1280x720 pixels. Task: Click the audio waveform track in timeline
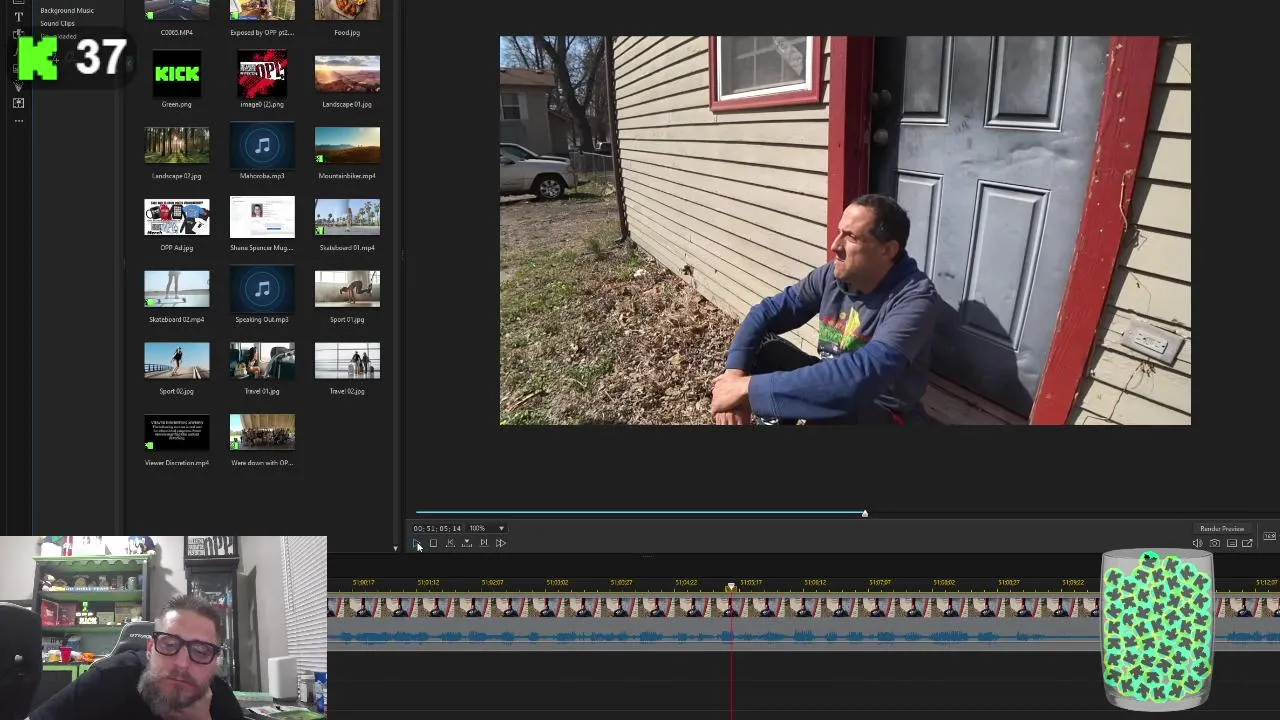click(803, 635)
